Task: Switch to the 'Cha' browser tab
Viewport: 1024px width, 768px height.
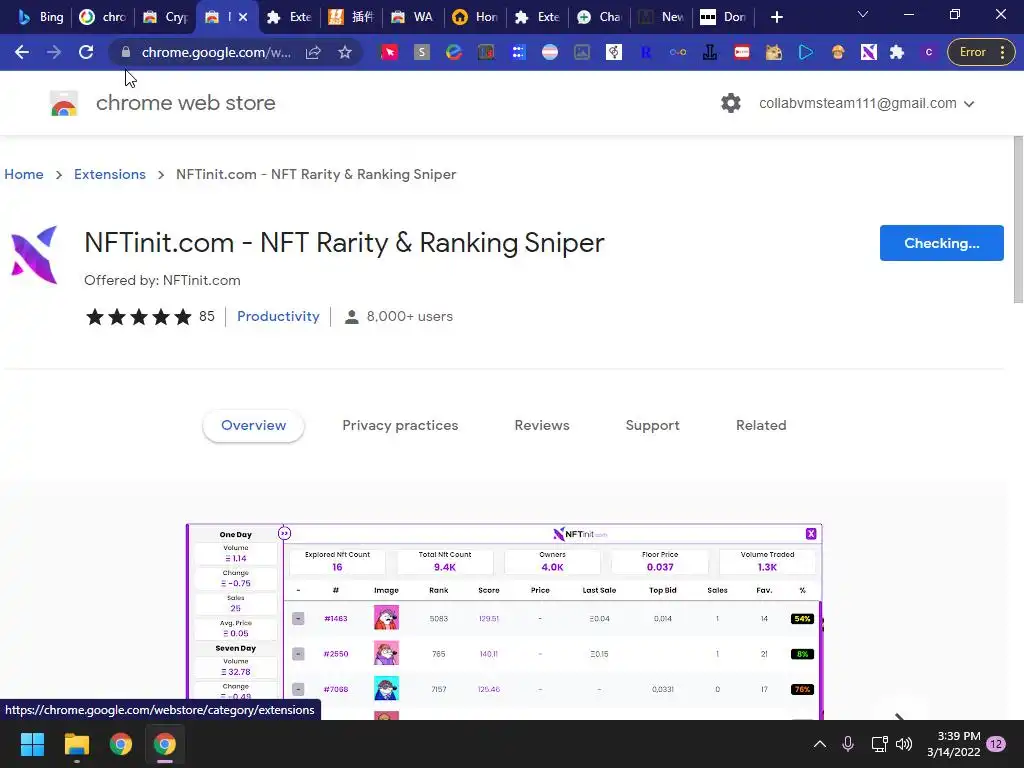Action: coord(600,17)
